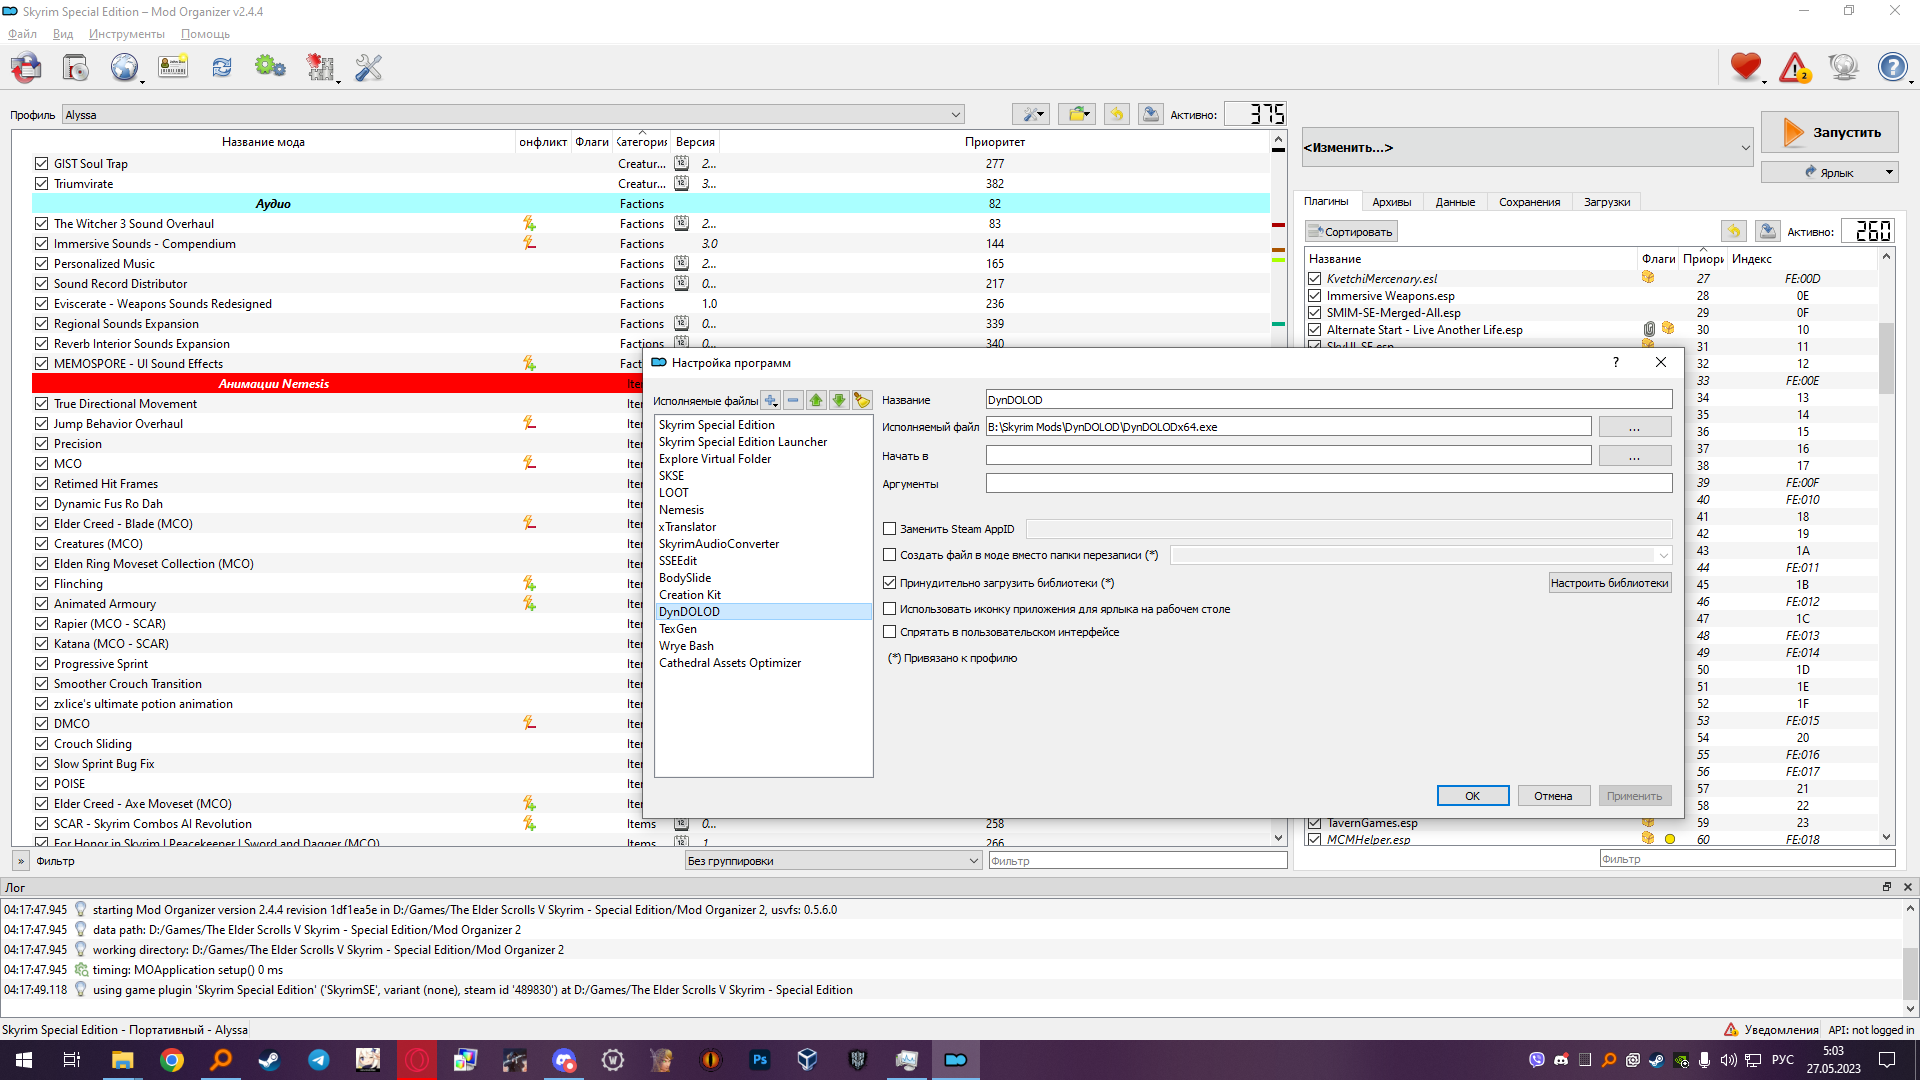
Task: Toggle create file in mod instead of overwrite
Action: 889,555
